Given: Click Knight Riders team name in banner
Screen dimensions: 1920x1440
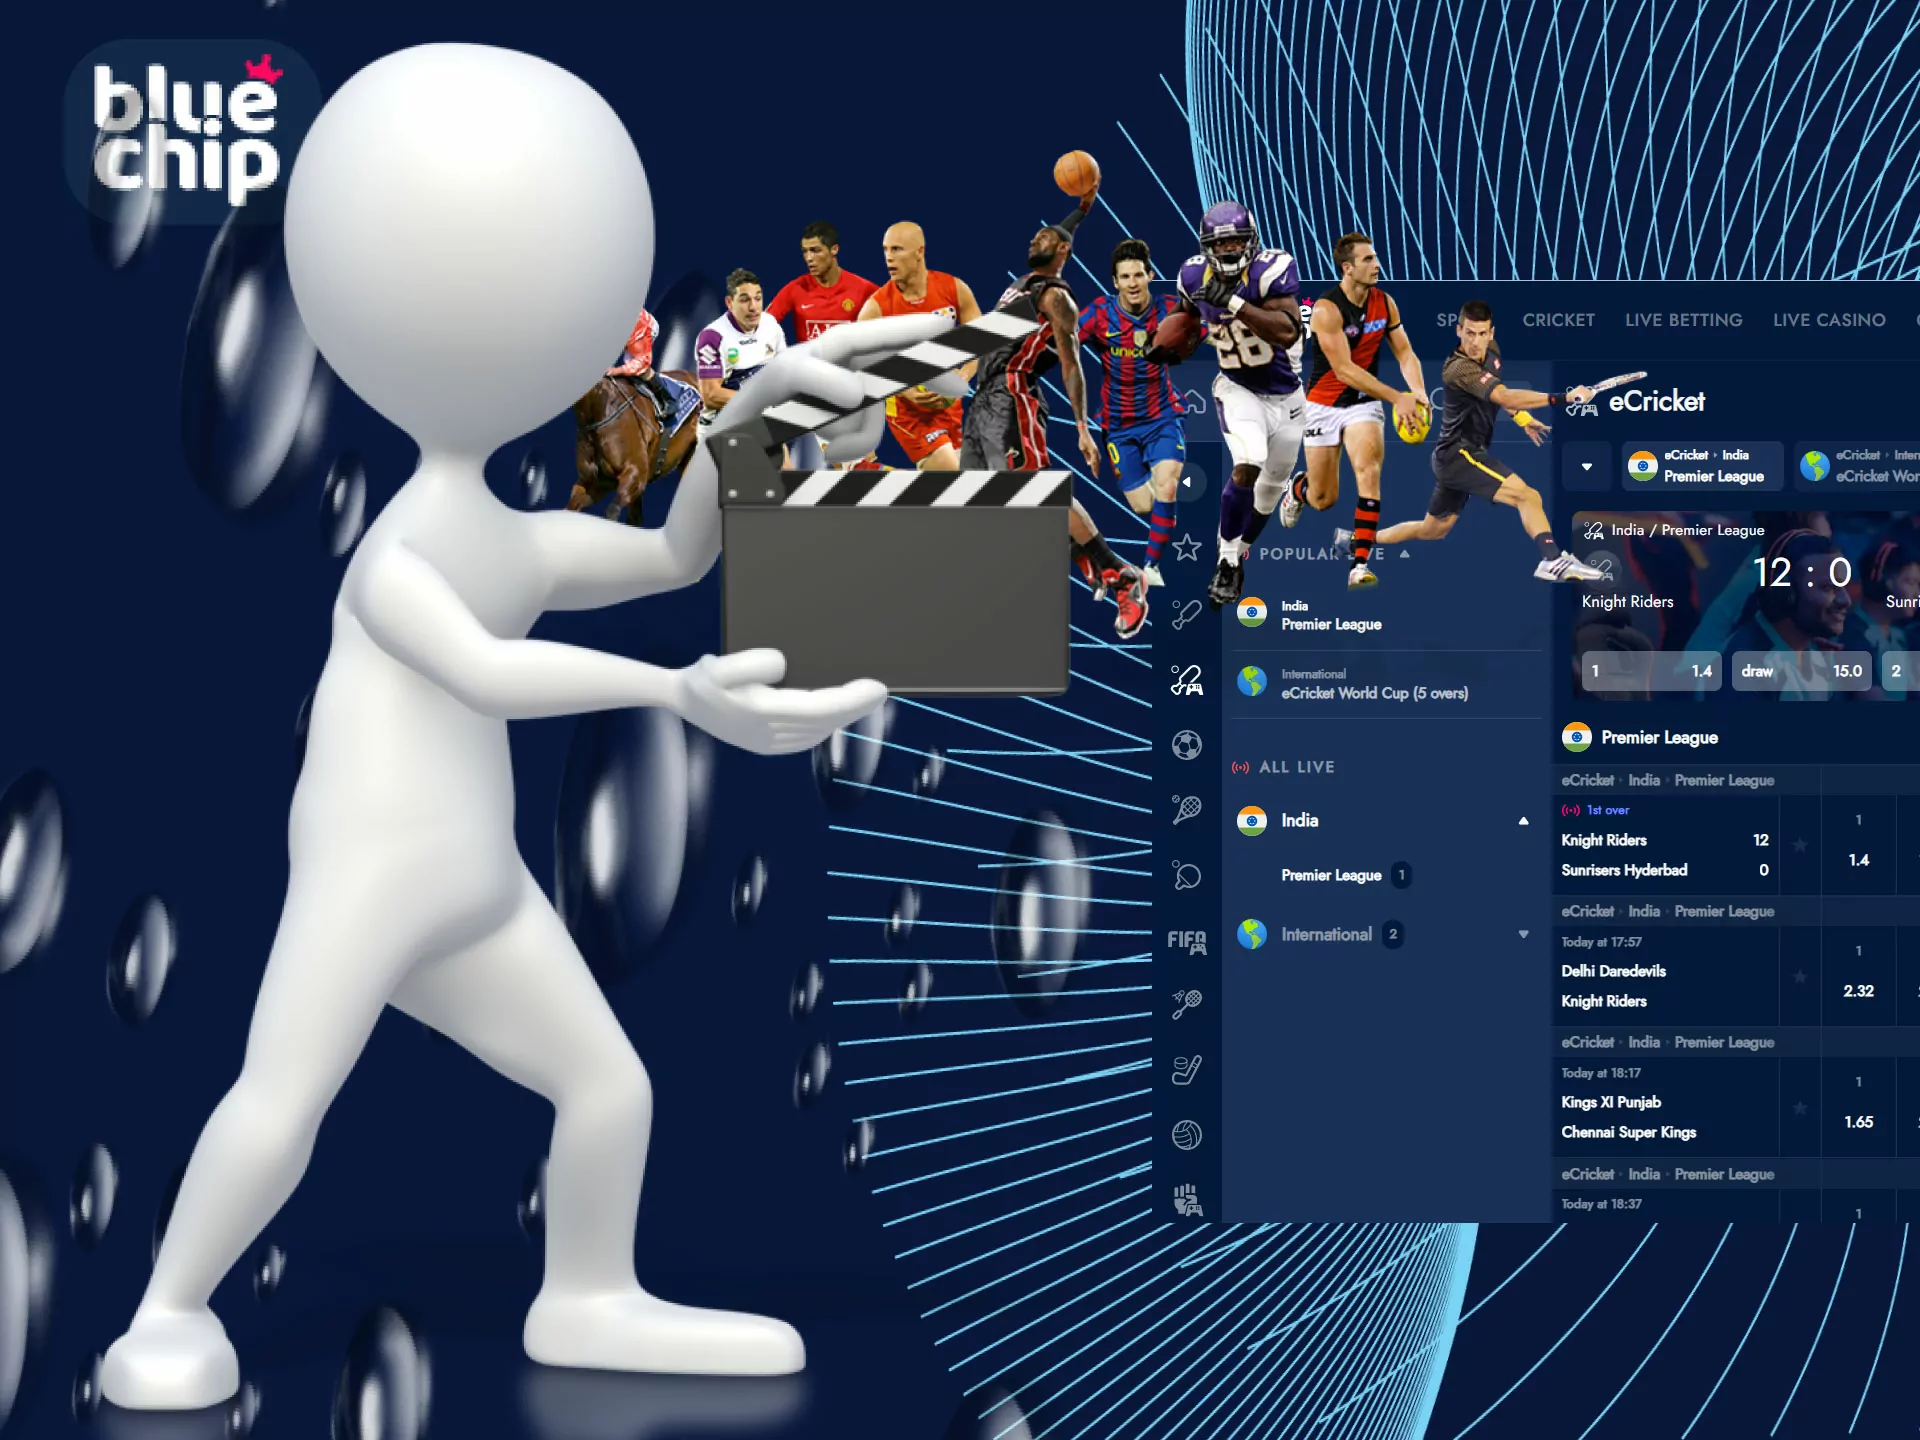Looking at the screenshot, I should [x=1627, y=601].
